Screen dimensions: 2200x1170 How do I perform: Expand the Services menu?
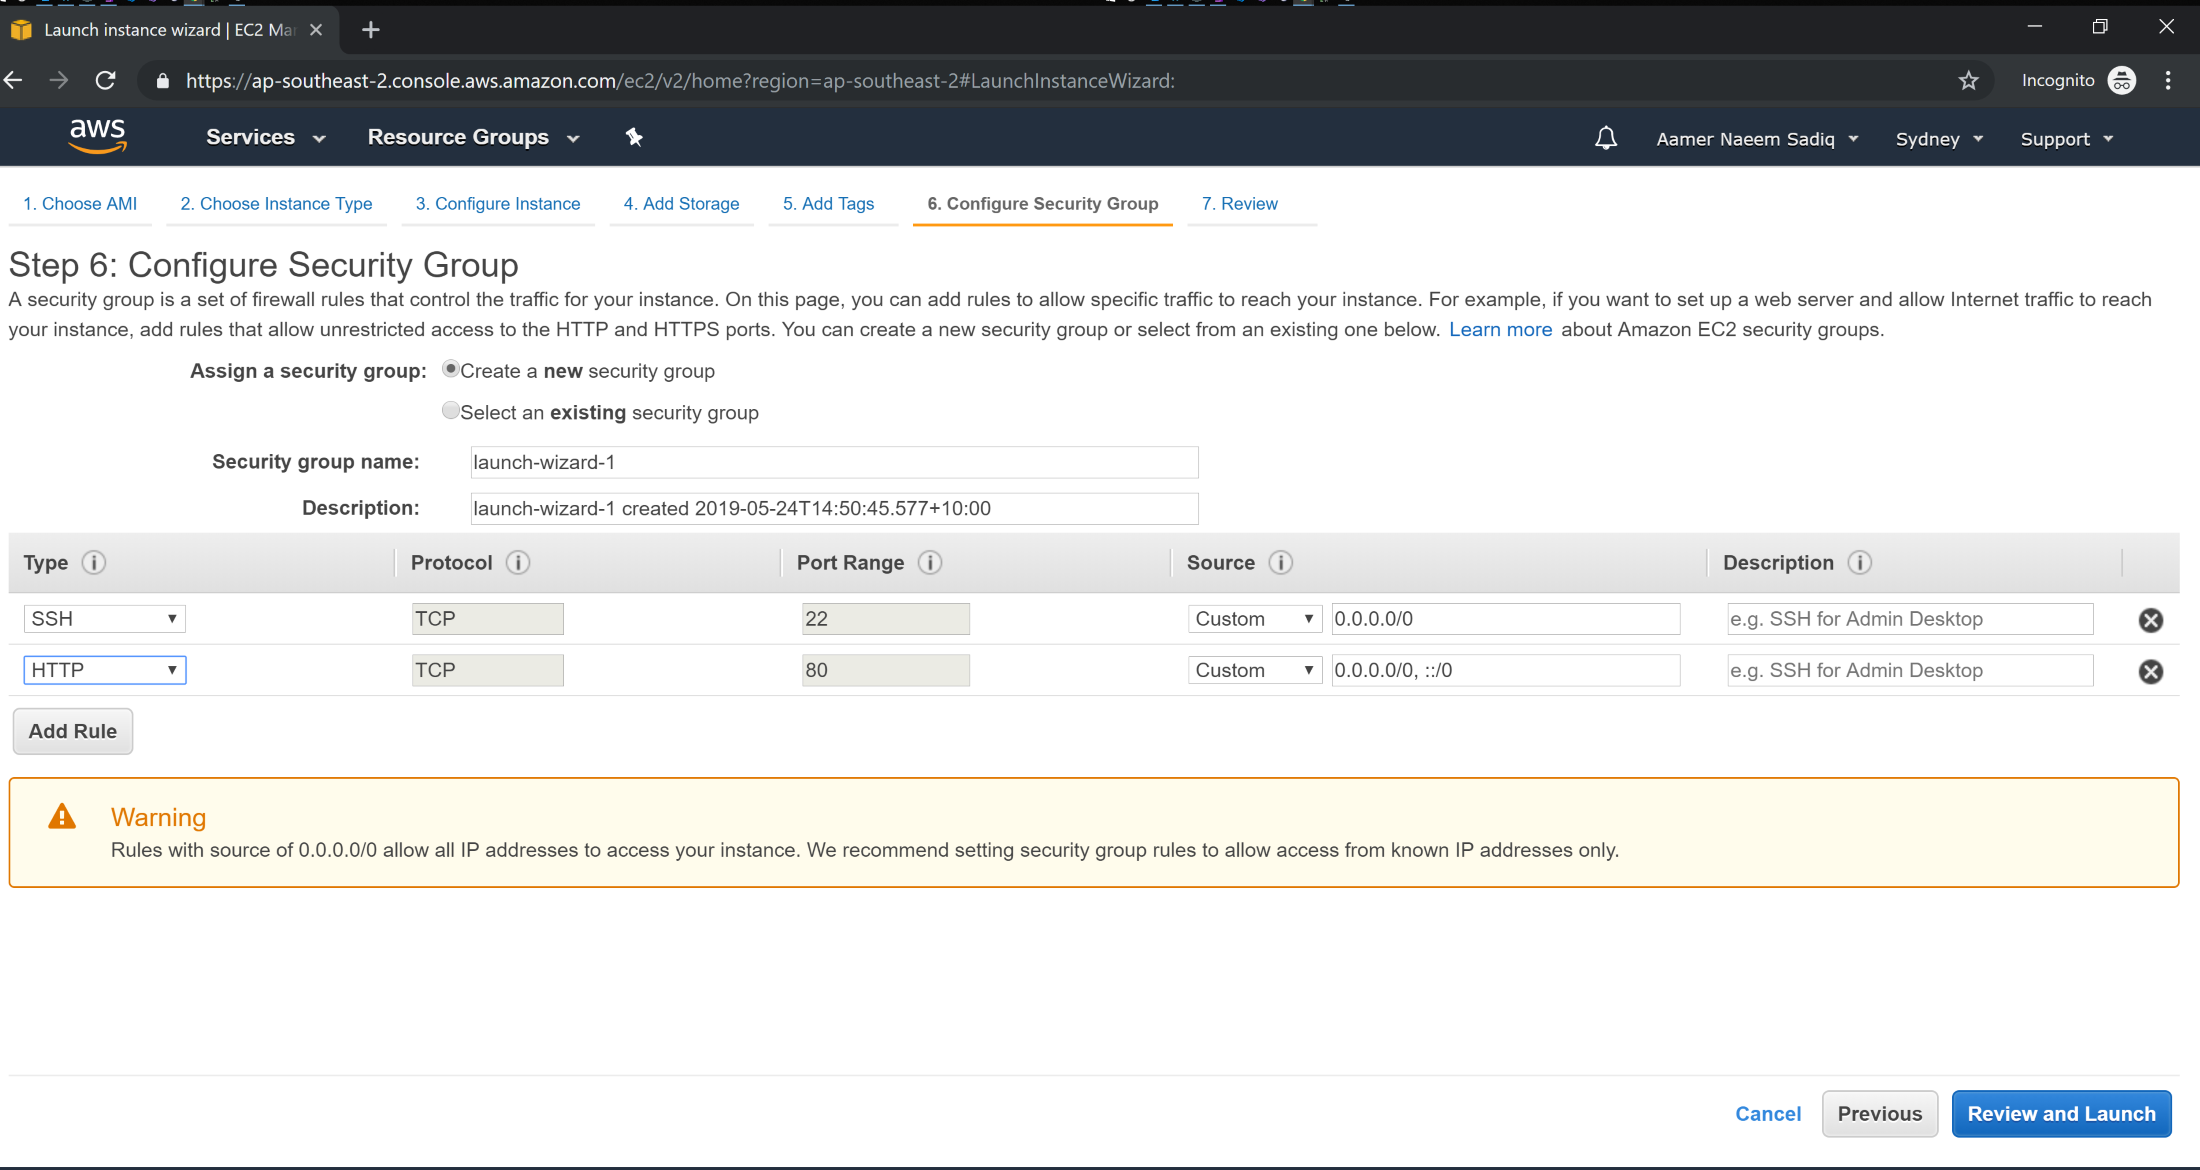[266, 138]
